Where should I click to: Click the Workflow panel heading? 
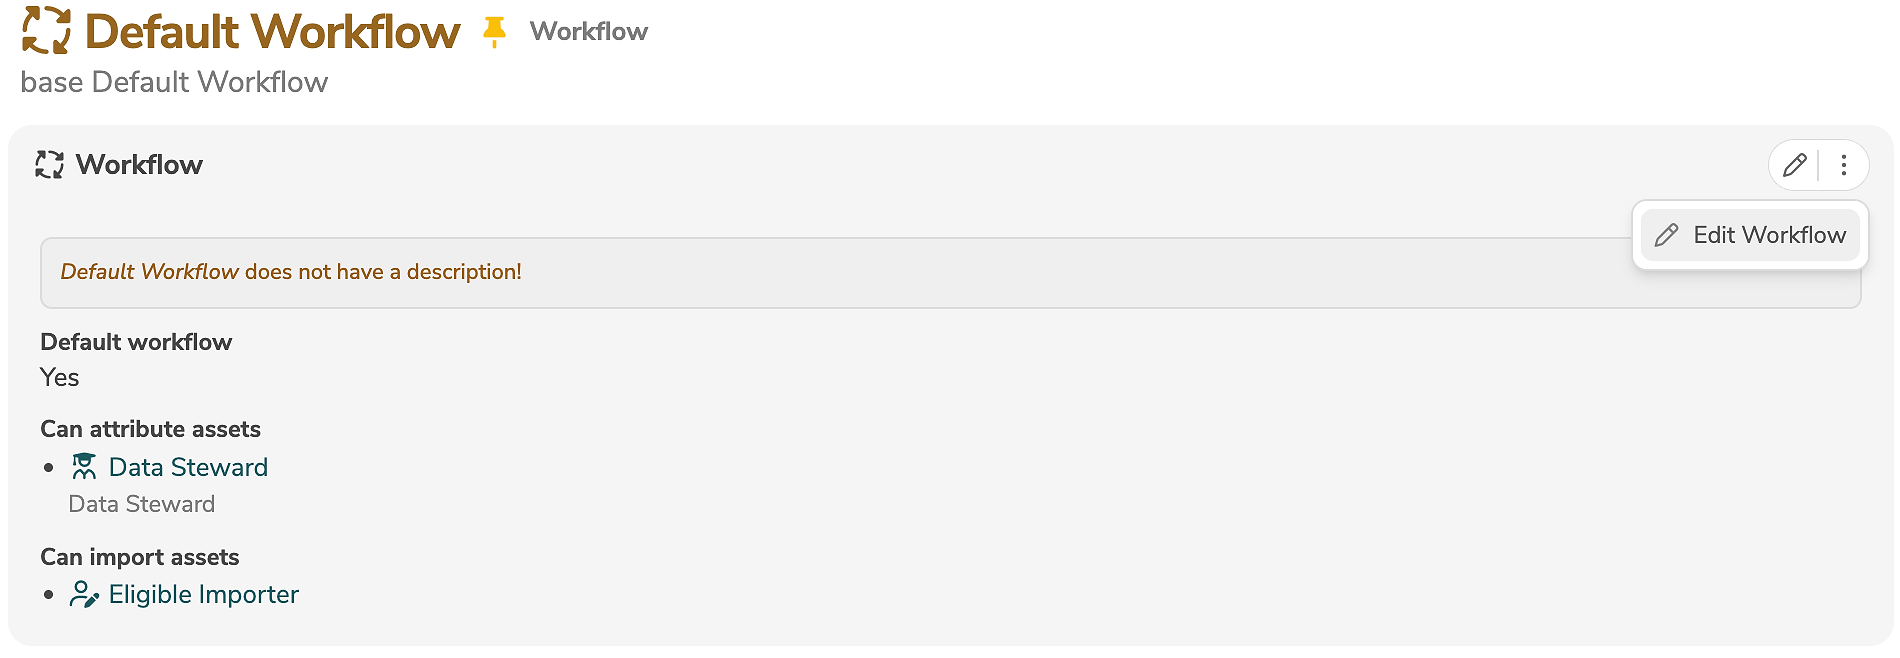pyautogui.click(x=139, y=165)
